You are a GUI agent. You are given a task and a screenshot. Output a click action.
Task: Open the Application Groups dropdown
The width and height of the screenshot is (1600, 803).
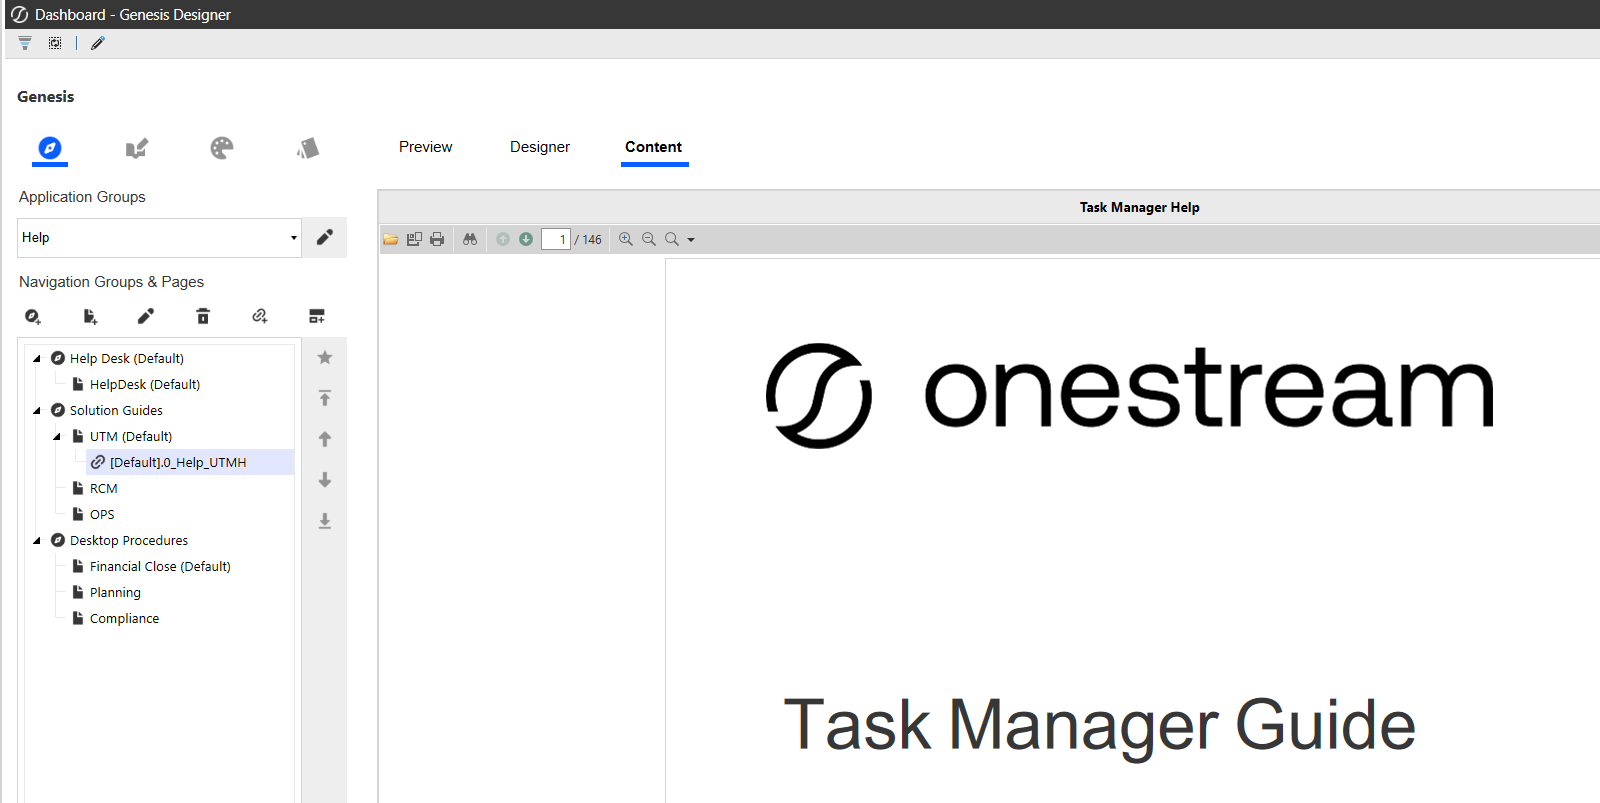coord(293,238)
